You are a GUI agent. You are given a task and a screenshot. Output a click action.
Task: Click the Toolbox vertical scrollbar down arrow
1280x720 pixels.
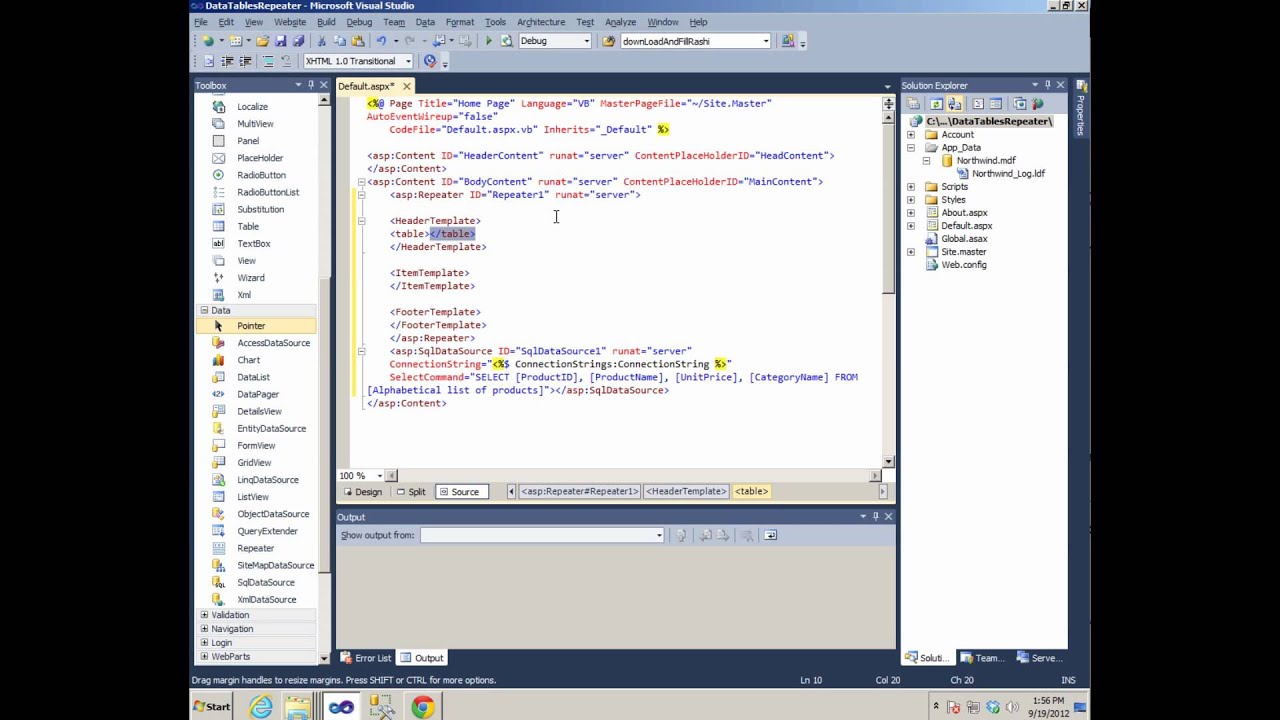(x=324, y=658)
